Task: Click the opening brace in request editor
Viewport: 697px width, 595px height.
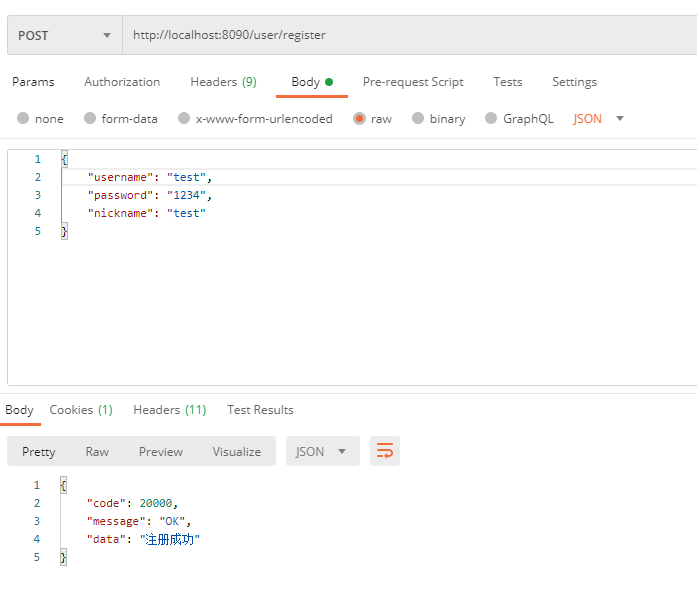Action: click(x=64, y=159)
